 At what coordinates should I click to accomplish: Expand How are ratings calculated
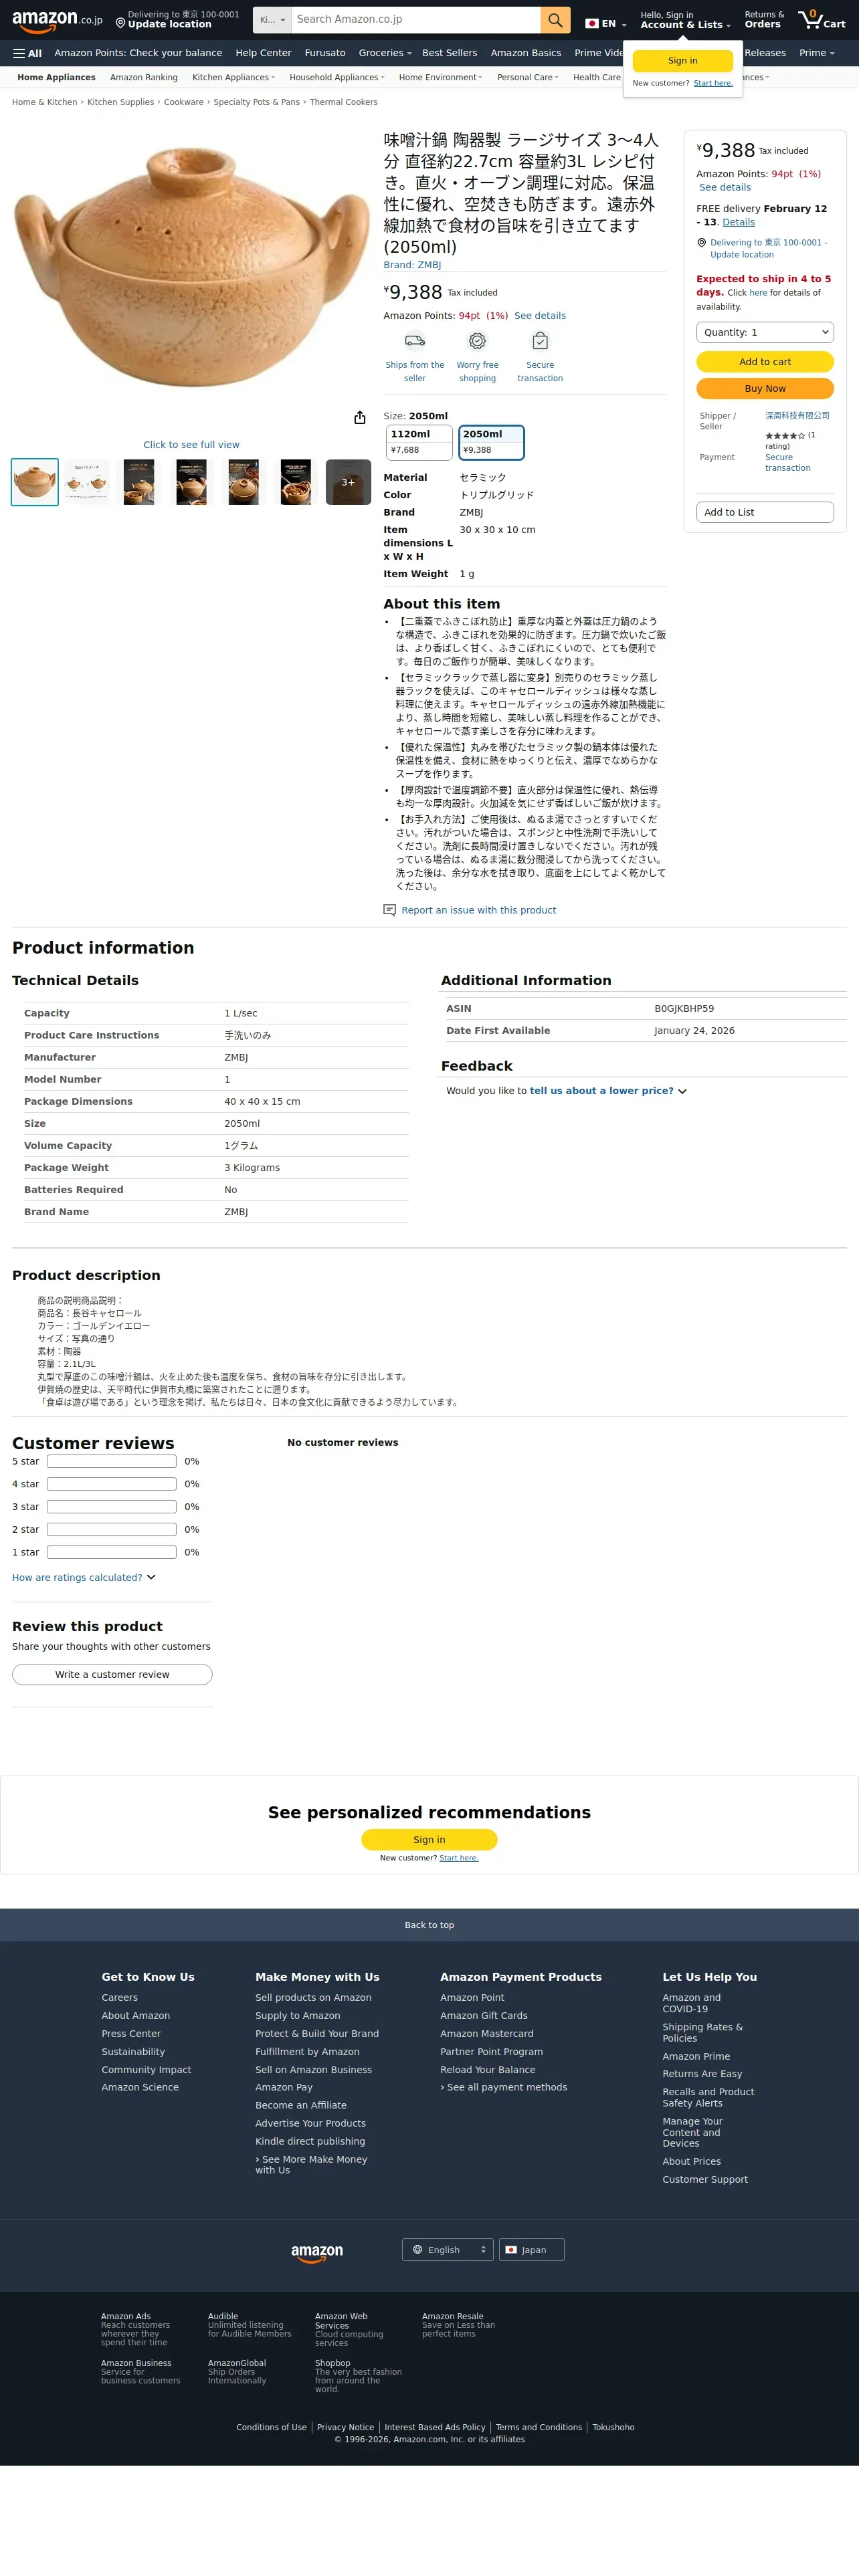point(84,1577)
